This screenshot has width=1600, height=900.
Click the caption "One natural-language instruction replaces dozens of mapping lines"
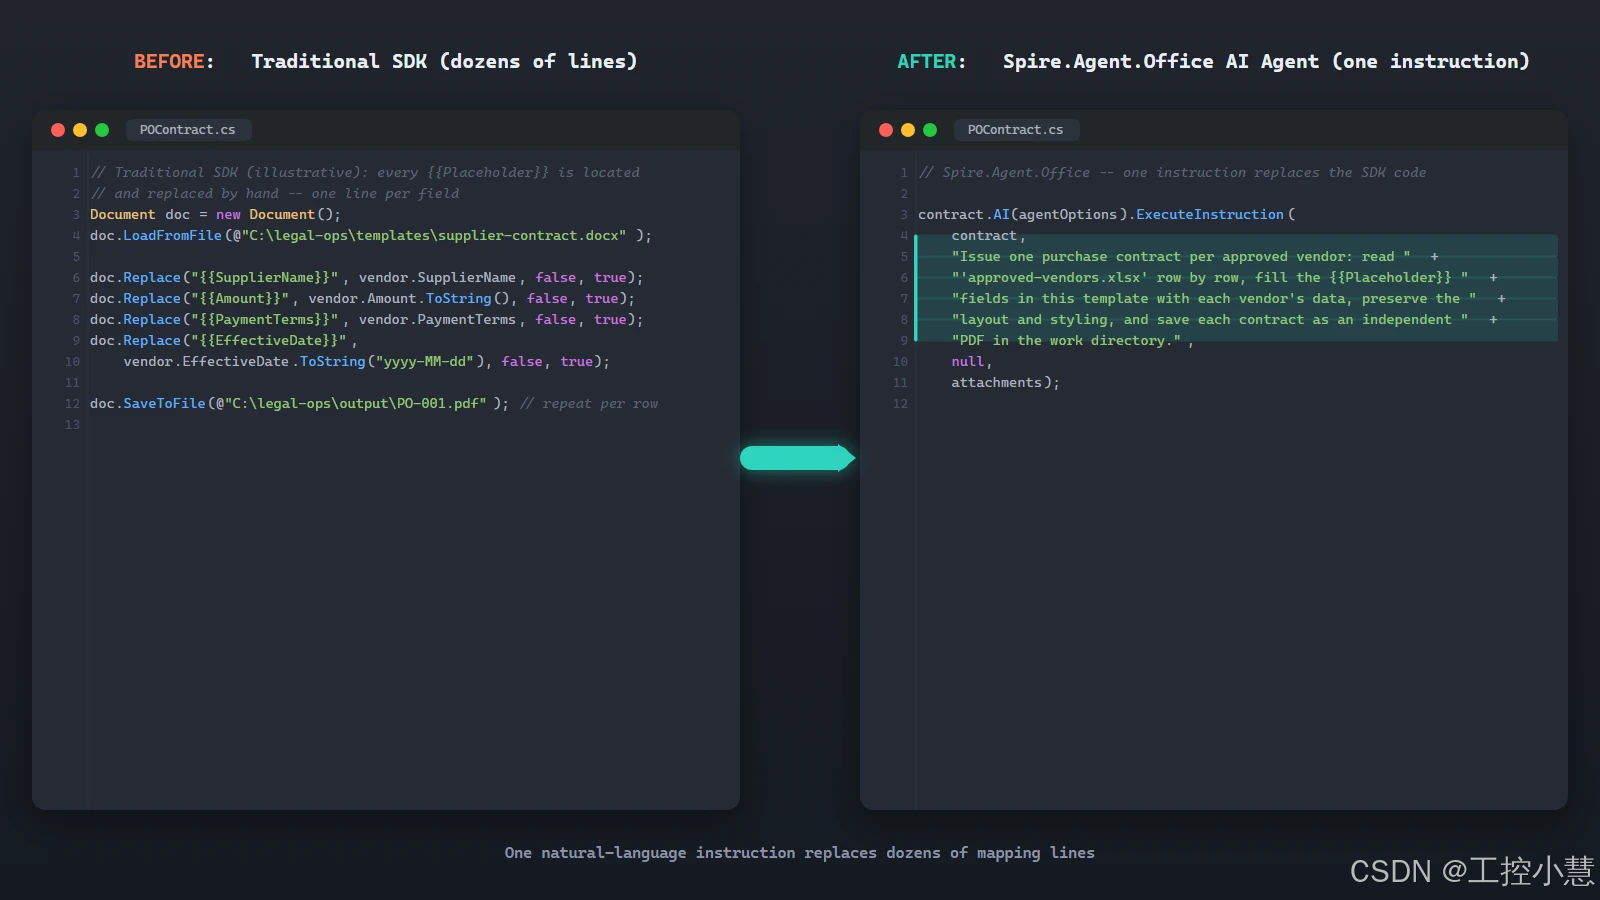coord(800,853)
